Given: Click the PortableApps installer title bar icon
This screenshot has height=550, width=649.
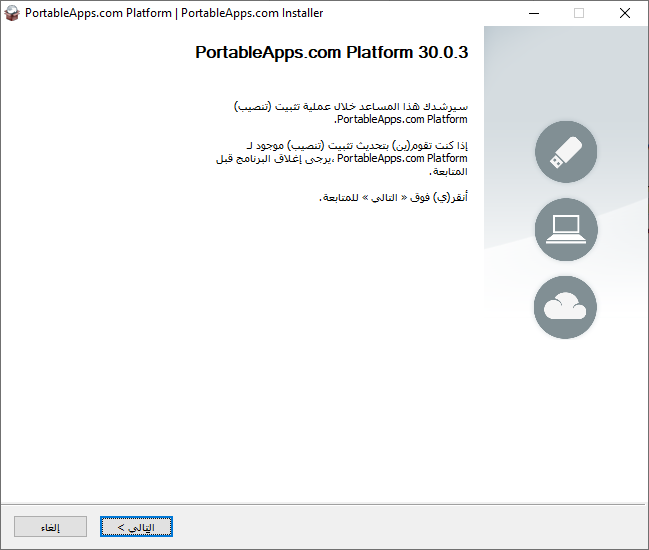Looking at the screenshot, I should point(12,13).
